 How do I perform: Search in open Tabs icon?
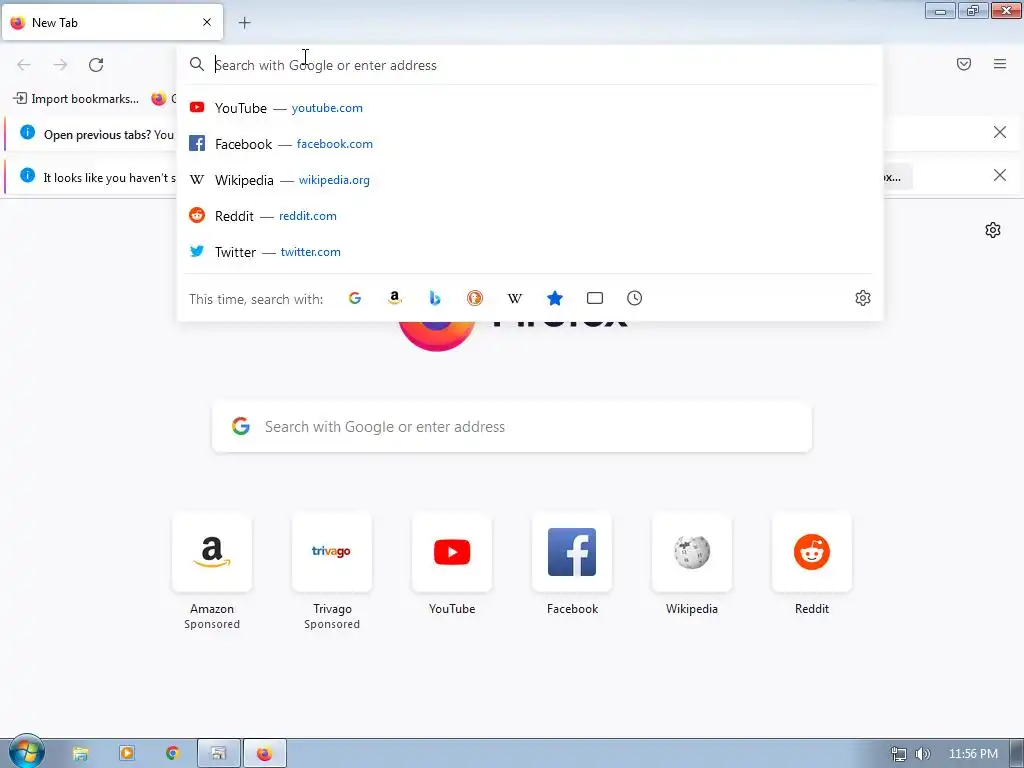pos(595,298)
